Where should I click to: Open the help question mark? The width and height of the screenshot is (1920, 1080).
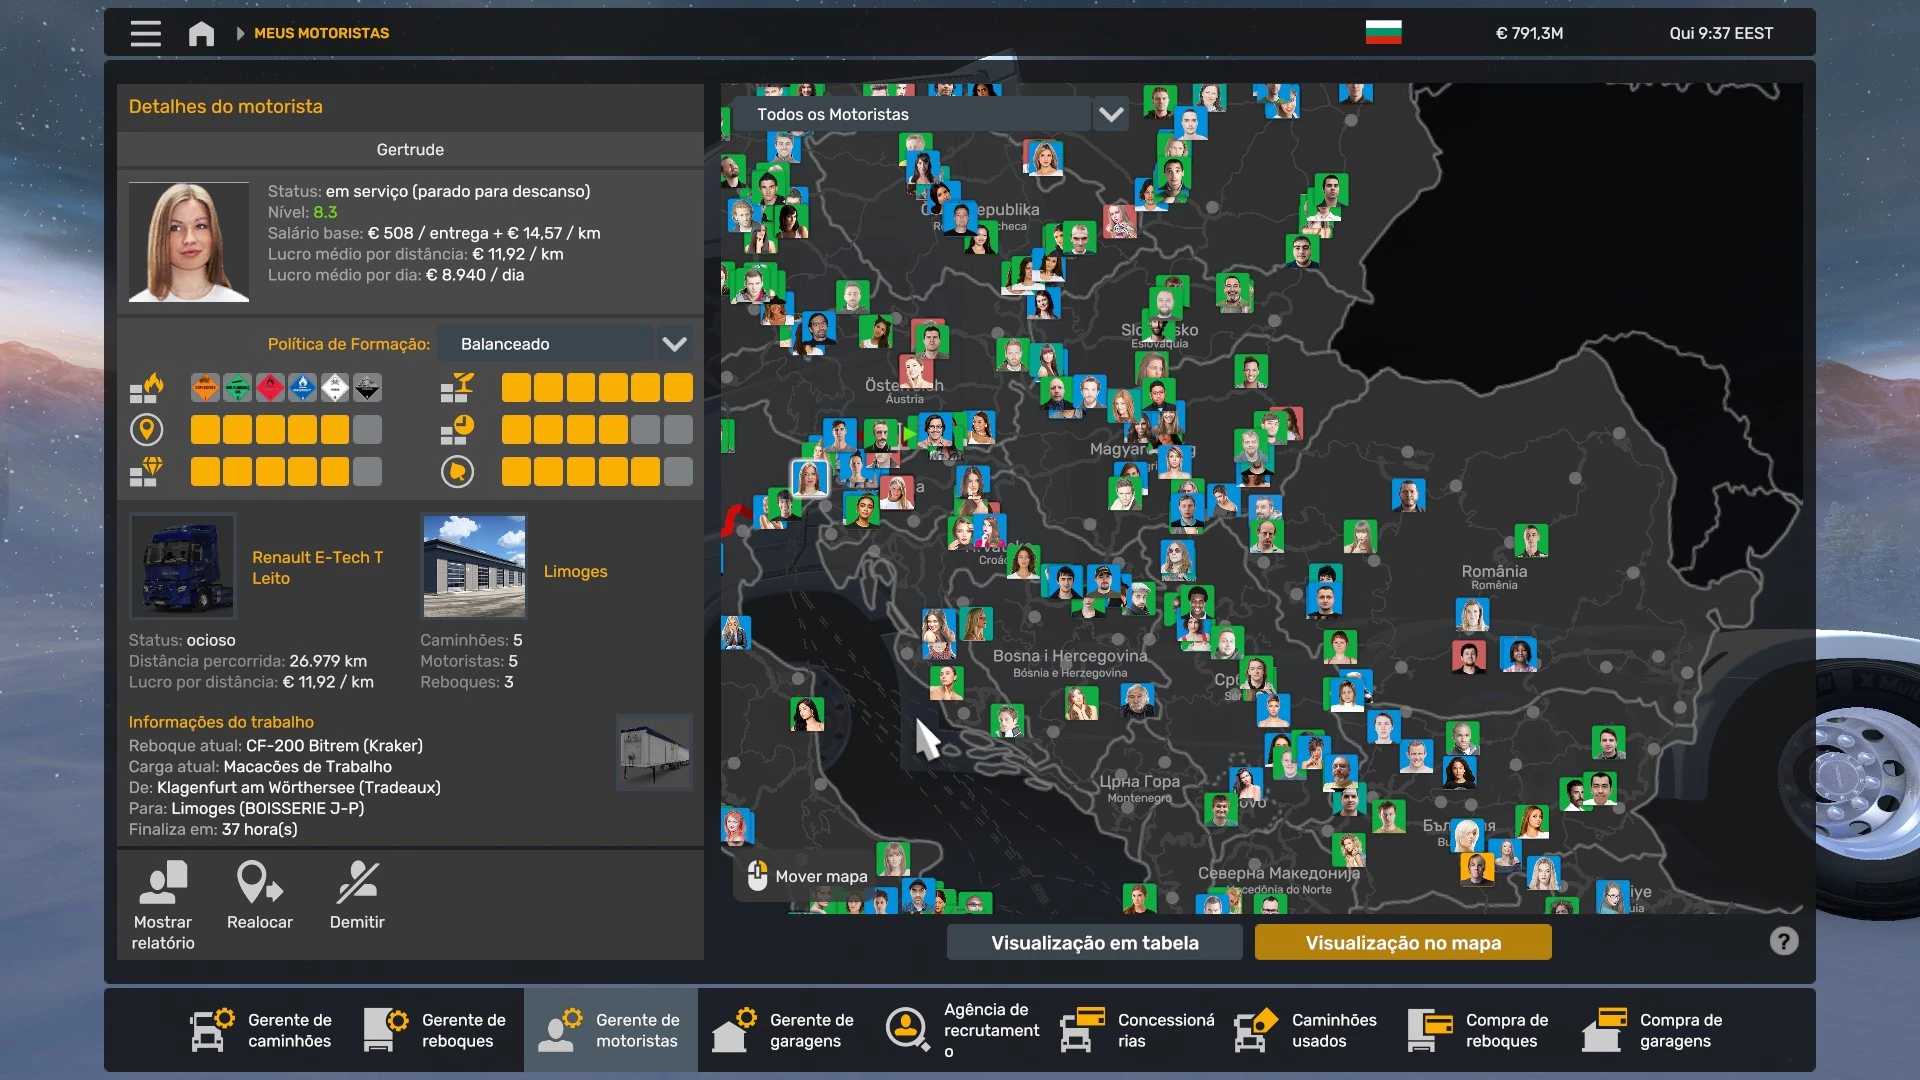1783,941
